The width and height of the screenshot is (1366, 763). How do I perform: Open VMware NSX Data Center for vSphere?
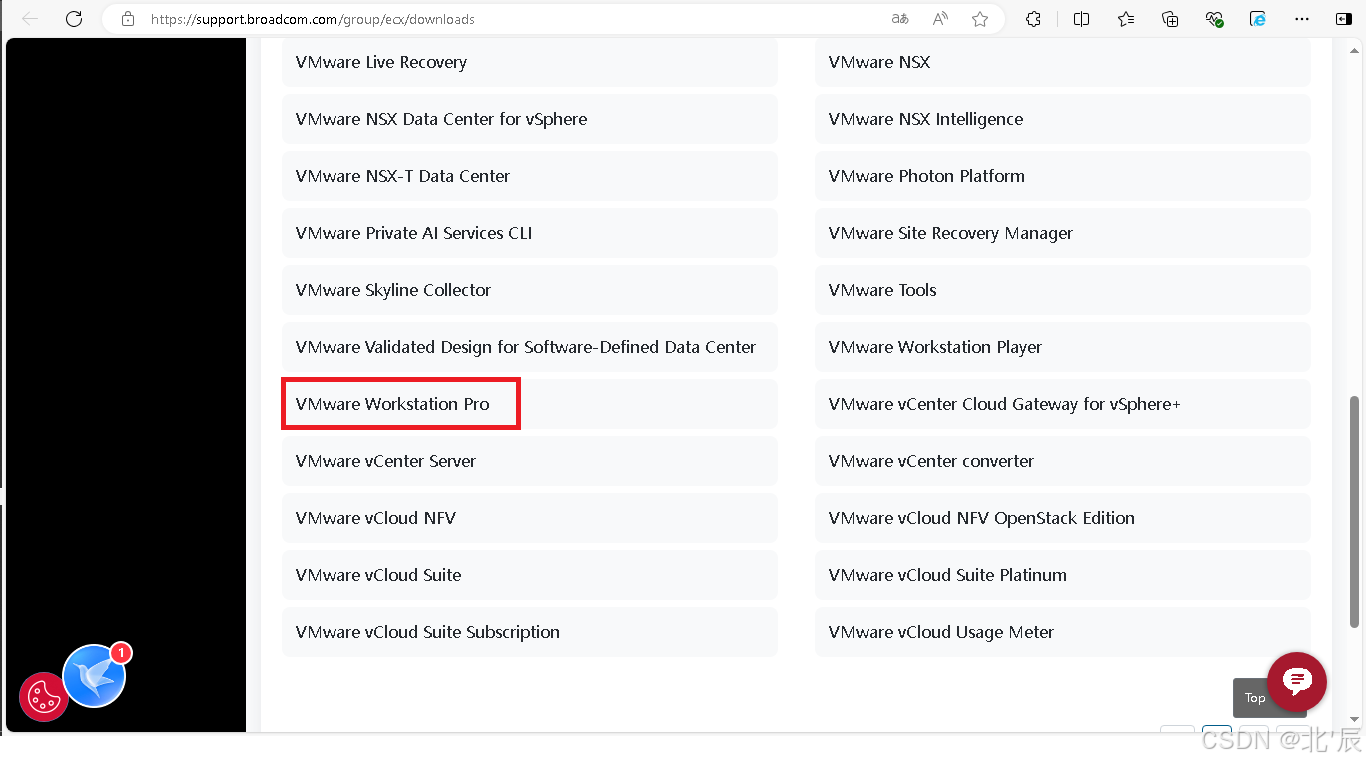[529, 119]
